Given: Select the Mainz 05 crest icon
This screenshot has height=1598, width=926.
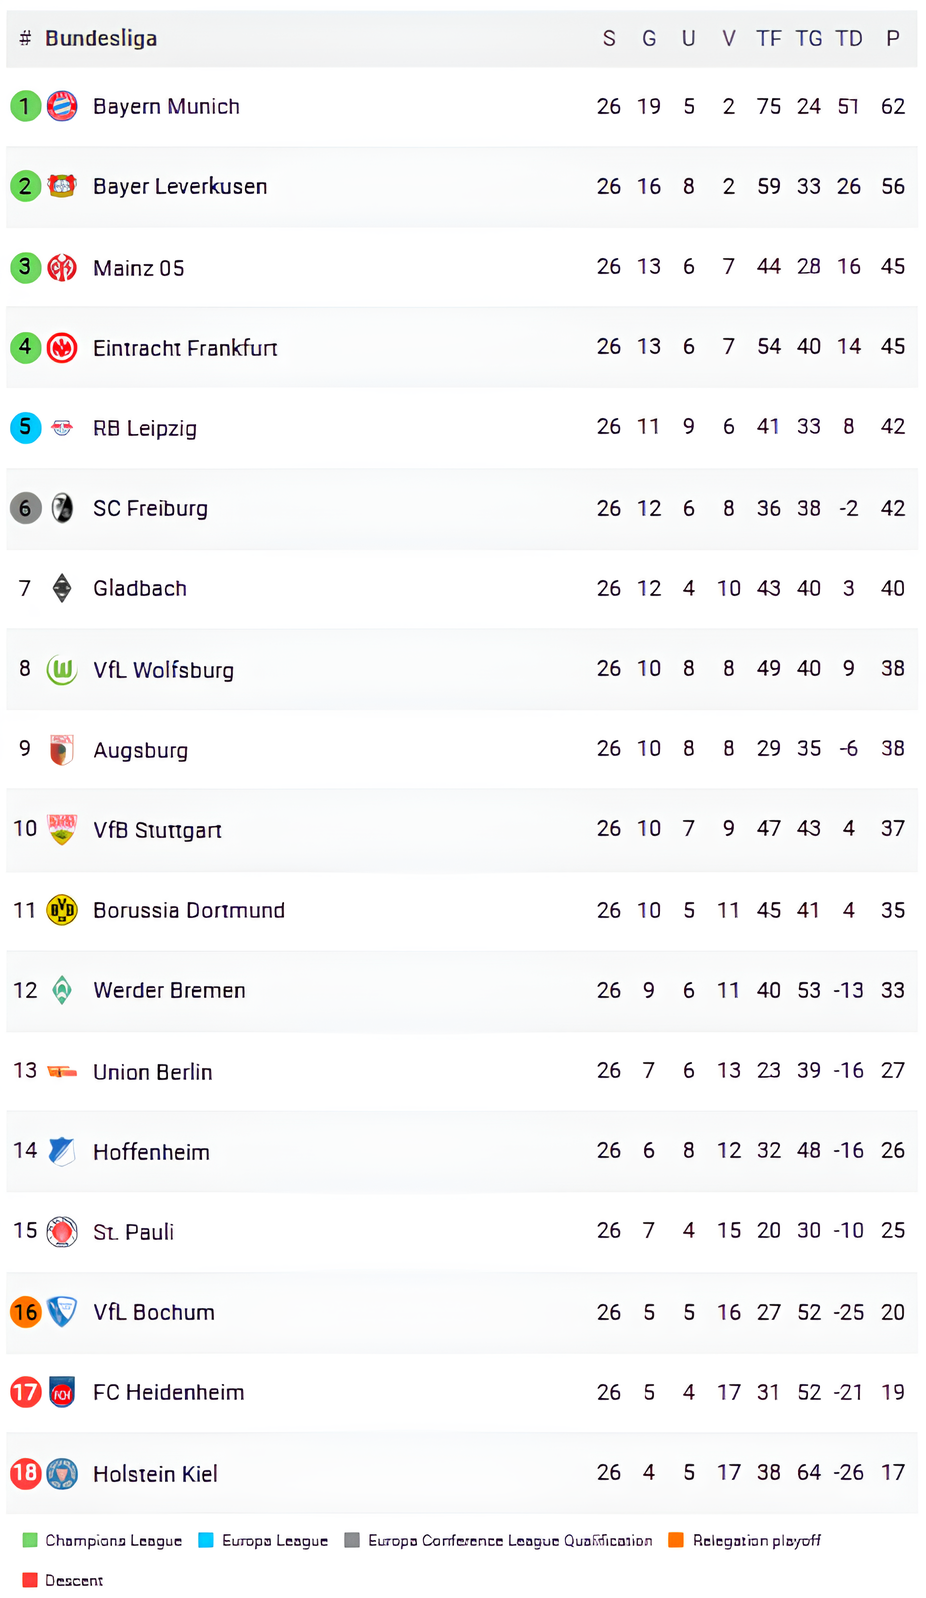Looking at the screenshot, I should pos(62,267).
